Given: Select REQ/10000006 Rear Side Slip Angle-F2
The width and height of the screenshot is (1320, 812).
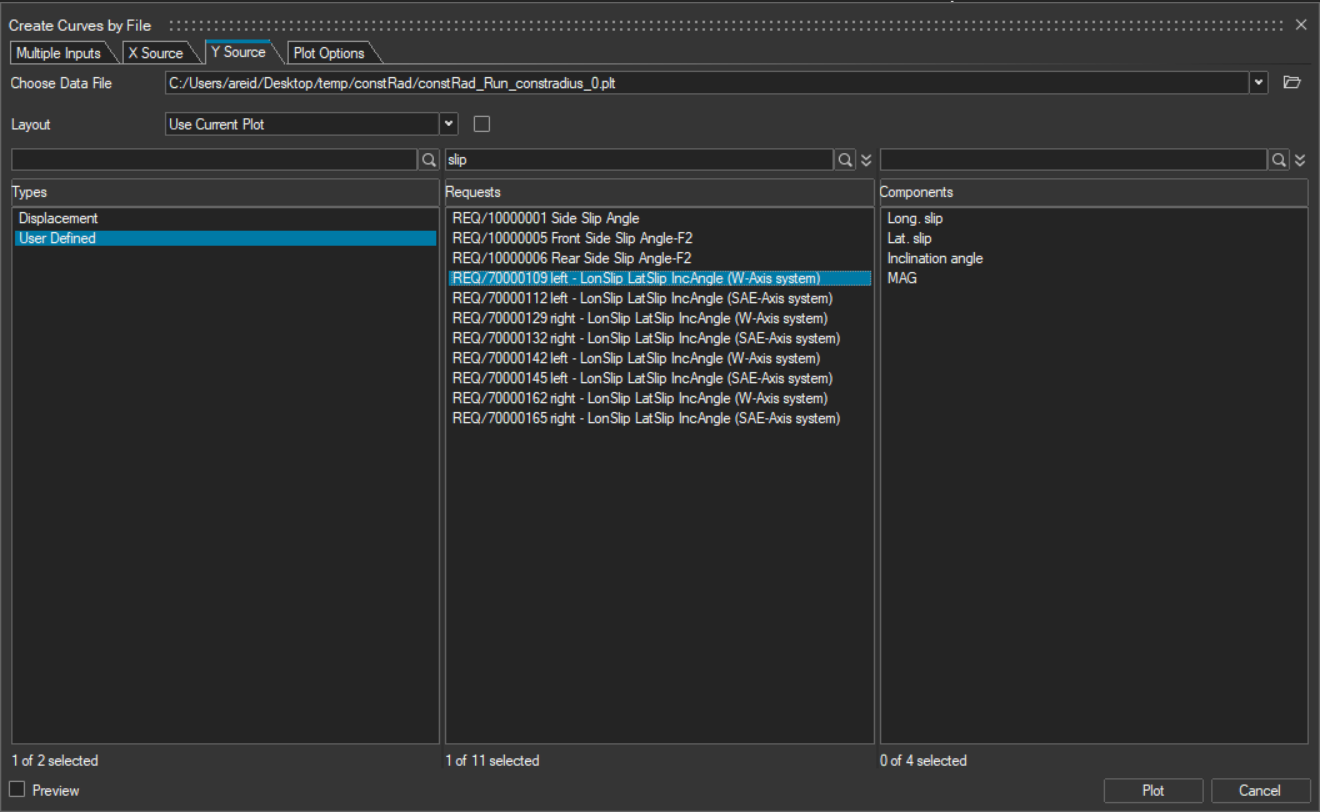Looking at the screenshot, I should 660,258.
